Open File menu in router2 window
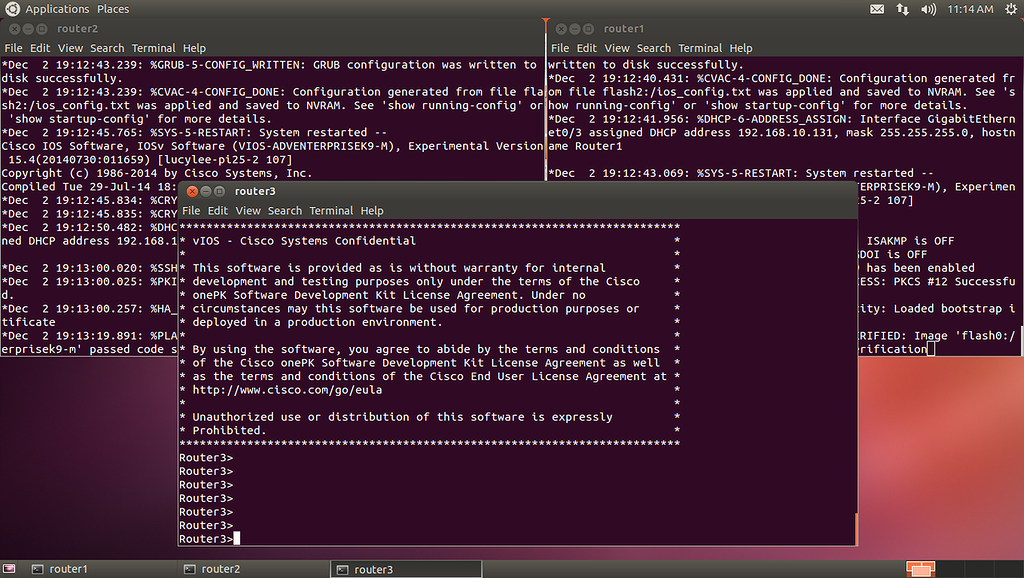Image resolution: width=1024 pixels, height=578 pixels. pyautogui.click(x=14, y=48)
